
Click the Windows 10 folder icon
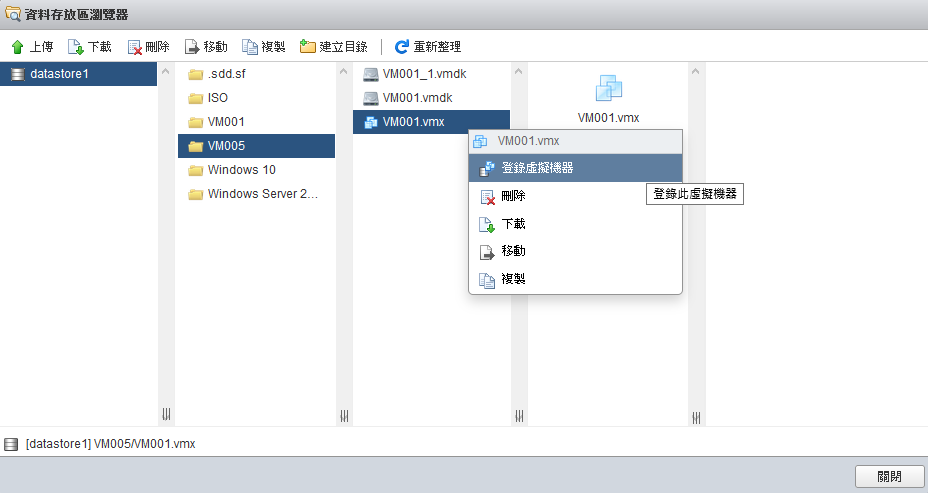click(x=195, y=170)
